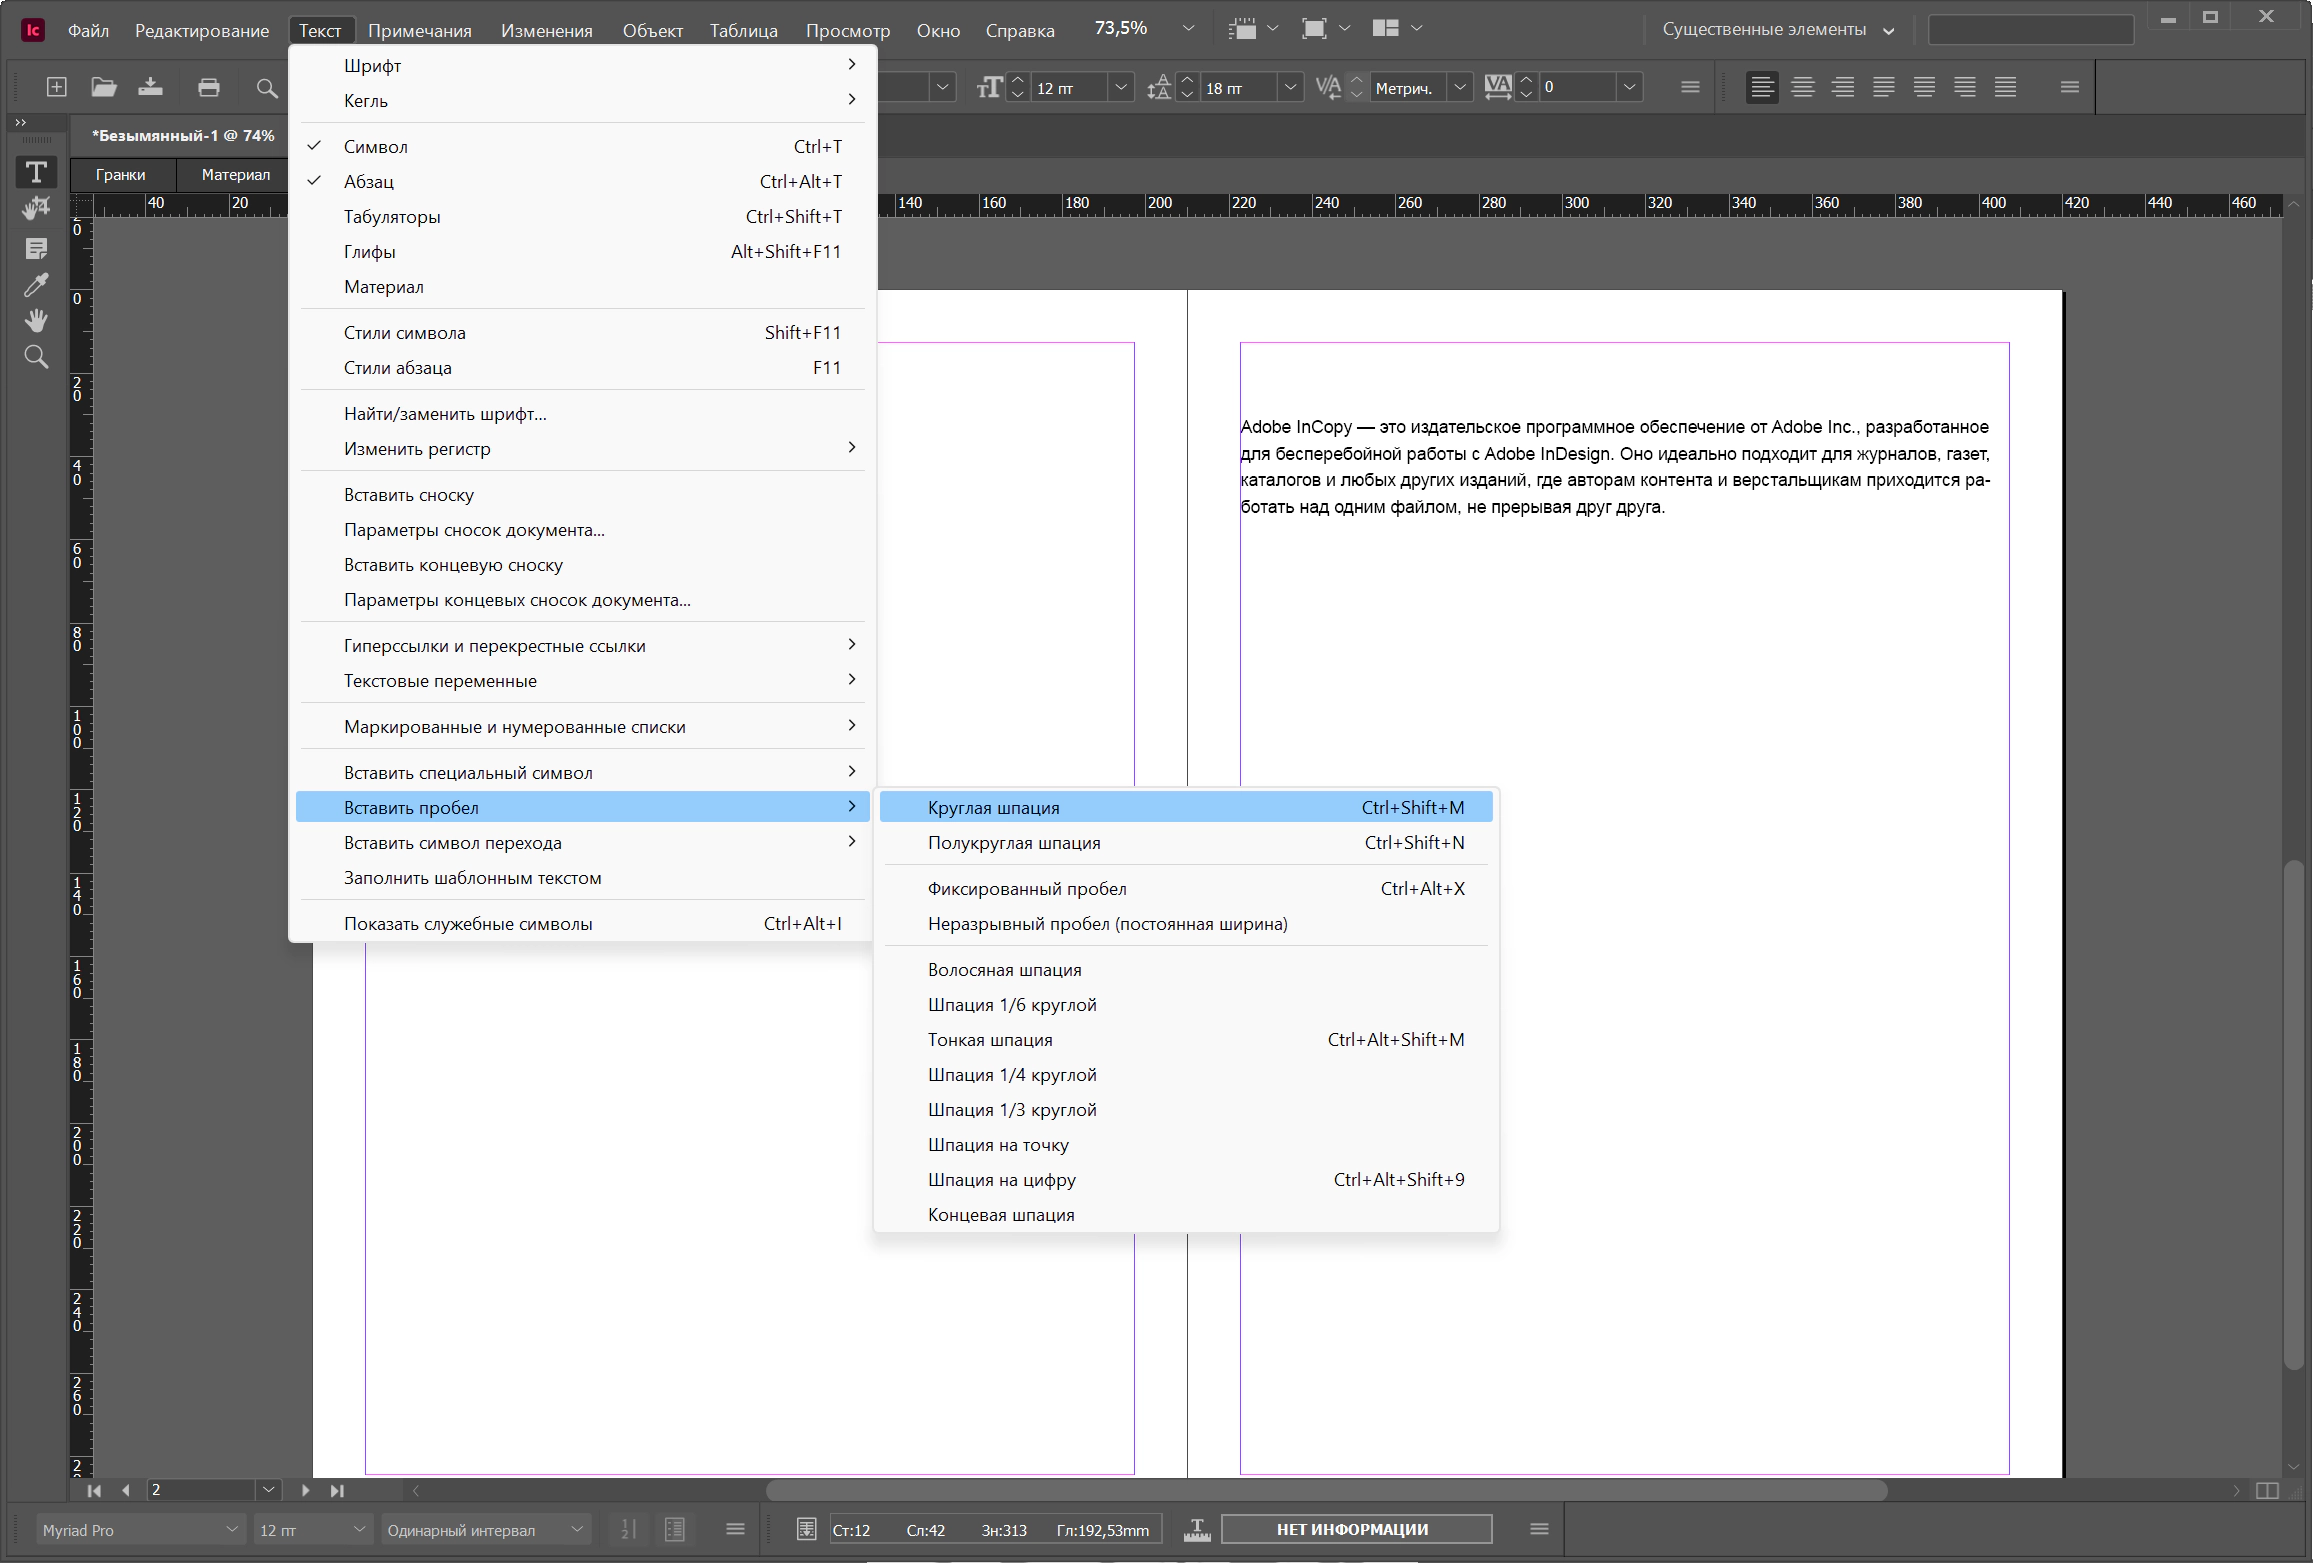
Task: Go to the previous page
Action: pos(126,1490)
